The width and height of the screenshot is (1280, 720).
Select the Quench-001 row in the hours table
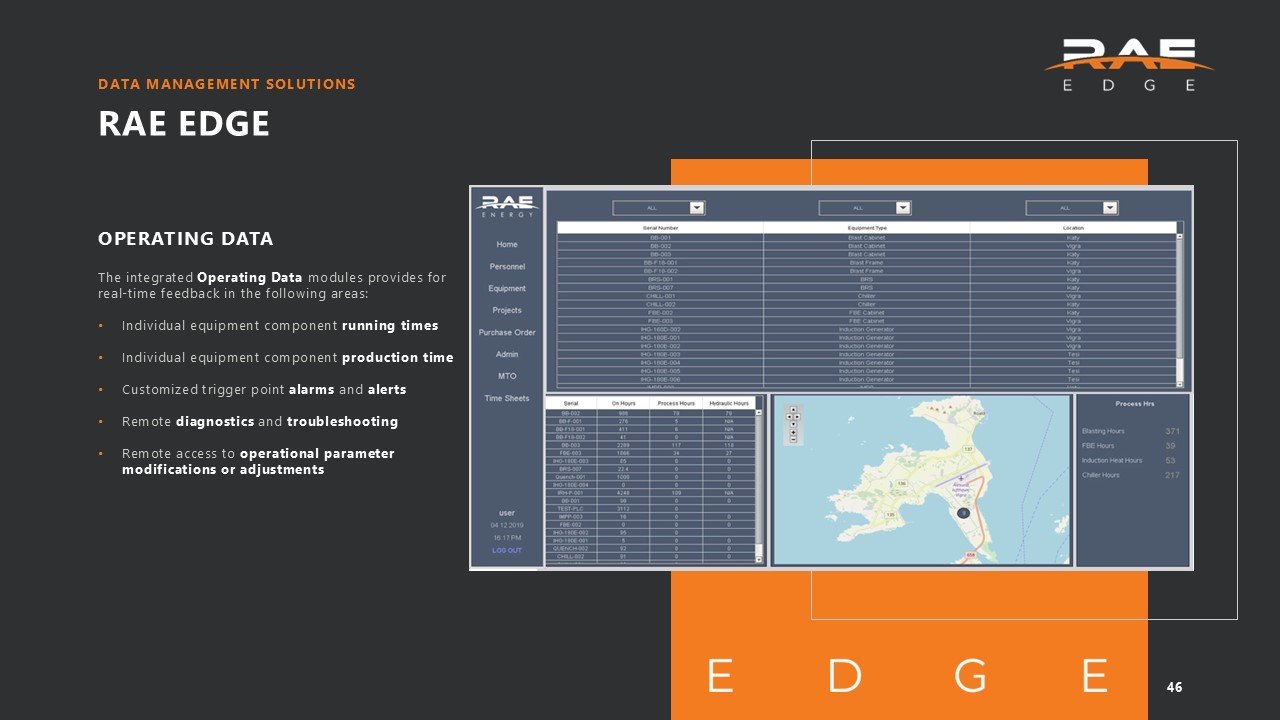click(x=650, y=477)
